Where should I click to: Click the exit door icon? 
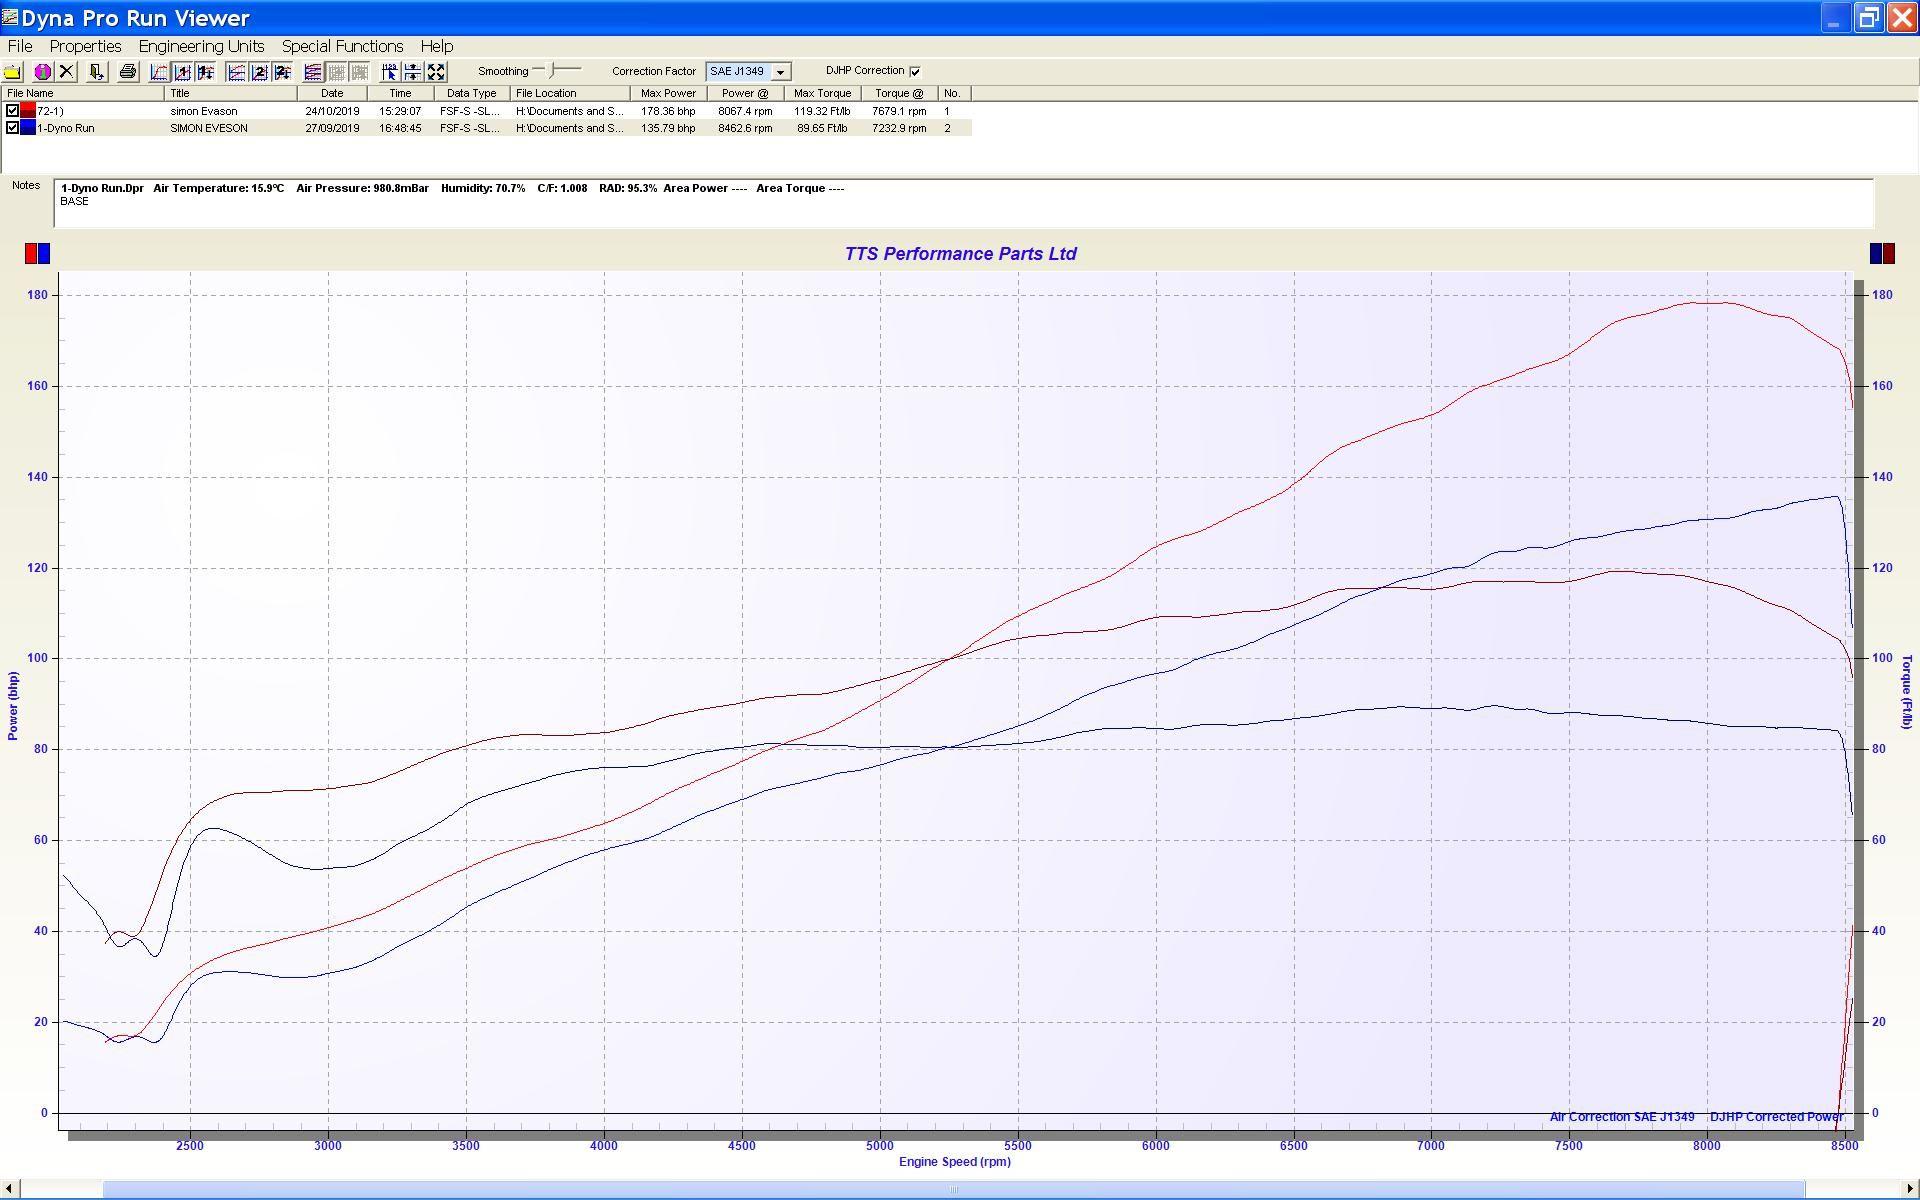coord(97,72)
